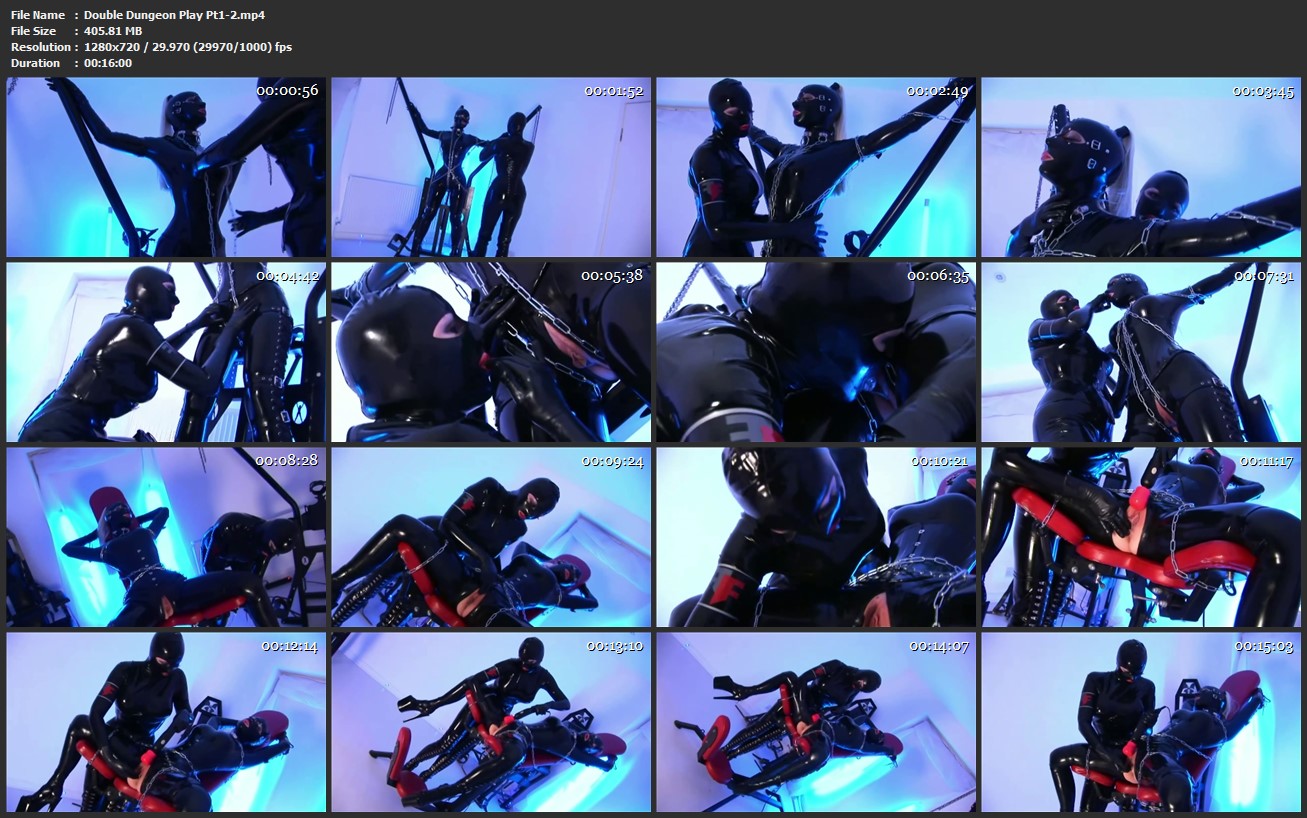Open the thumbnail stamped 00:00:56
Image resolution: width=1307 pixels, height=818 pixels.
pos(166,167)
